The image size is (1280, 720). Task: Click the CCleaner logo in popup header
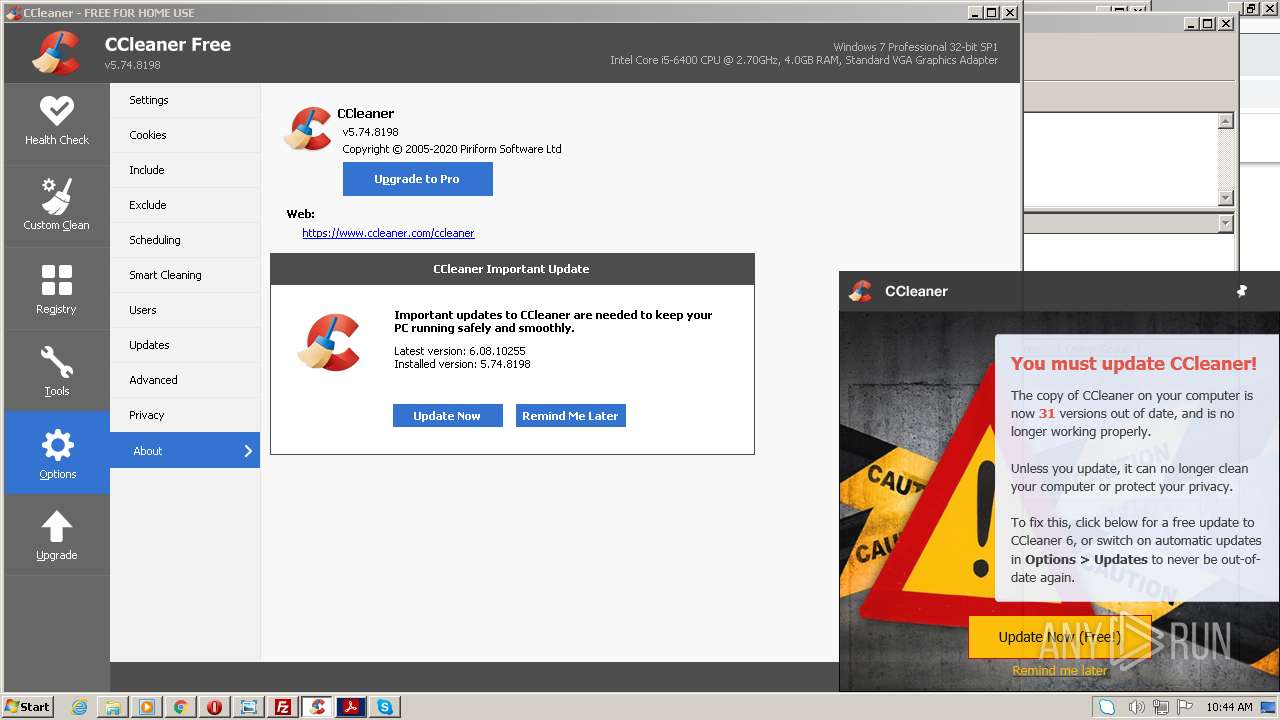(x=860, y=291)
